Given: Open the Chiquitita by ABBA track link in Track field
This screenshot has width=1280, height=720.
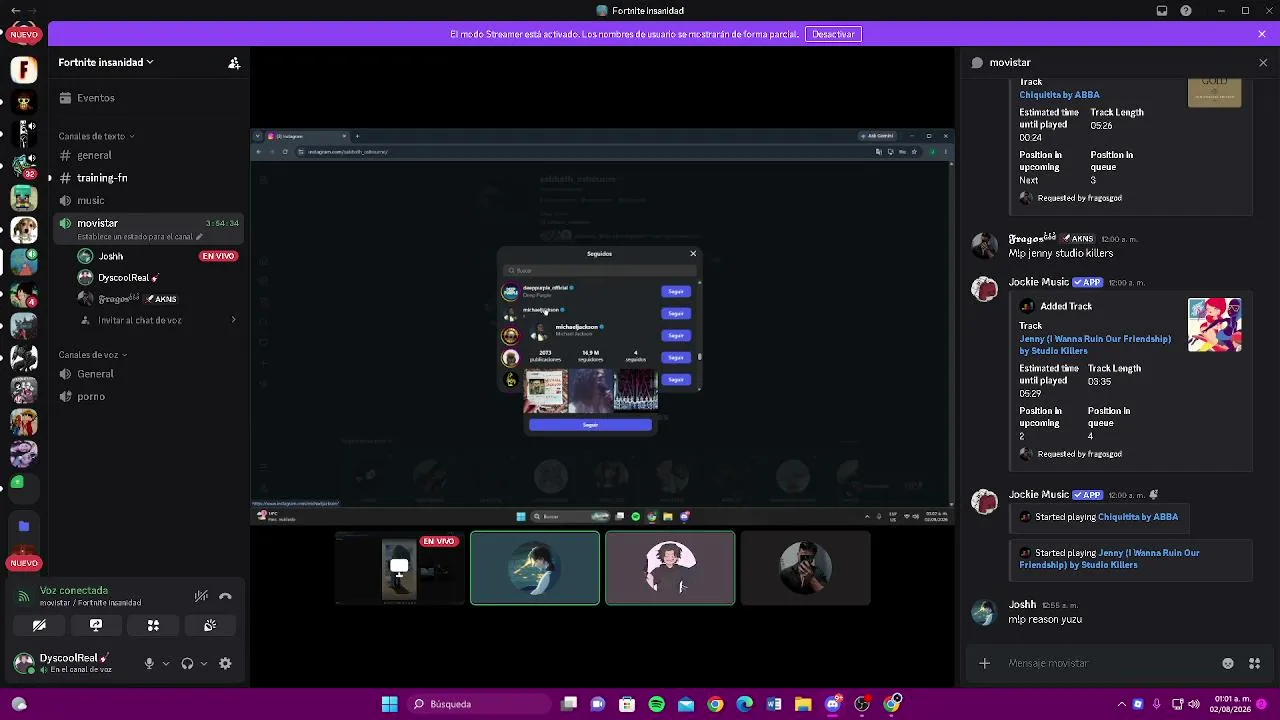Looking at the screenshot, I should [x=1059, y=95].
